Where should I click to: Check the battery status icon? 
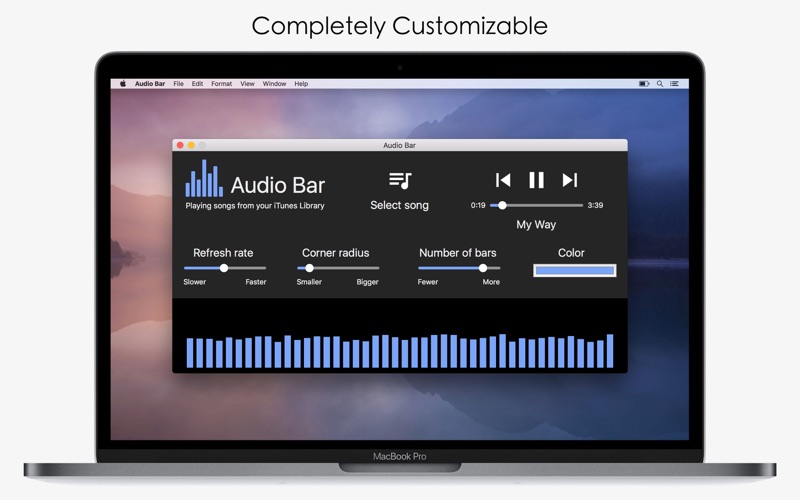pyautogui.click(x=644, y=84)
